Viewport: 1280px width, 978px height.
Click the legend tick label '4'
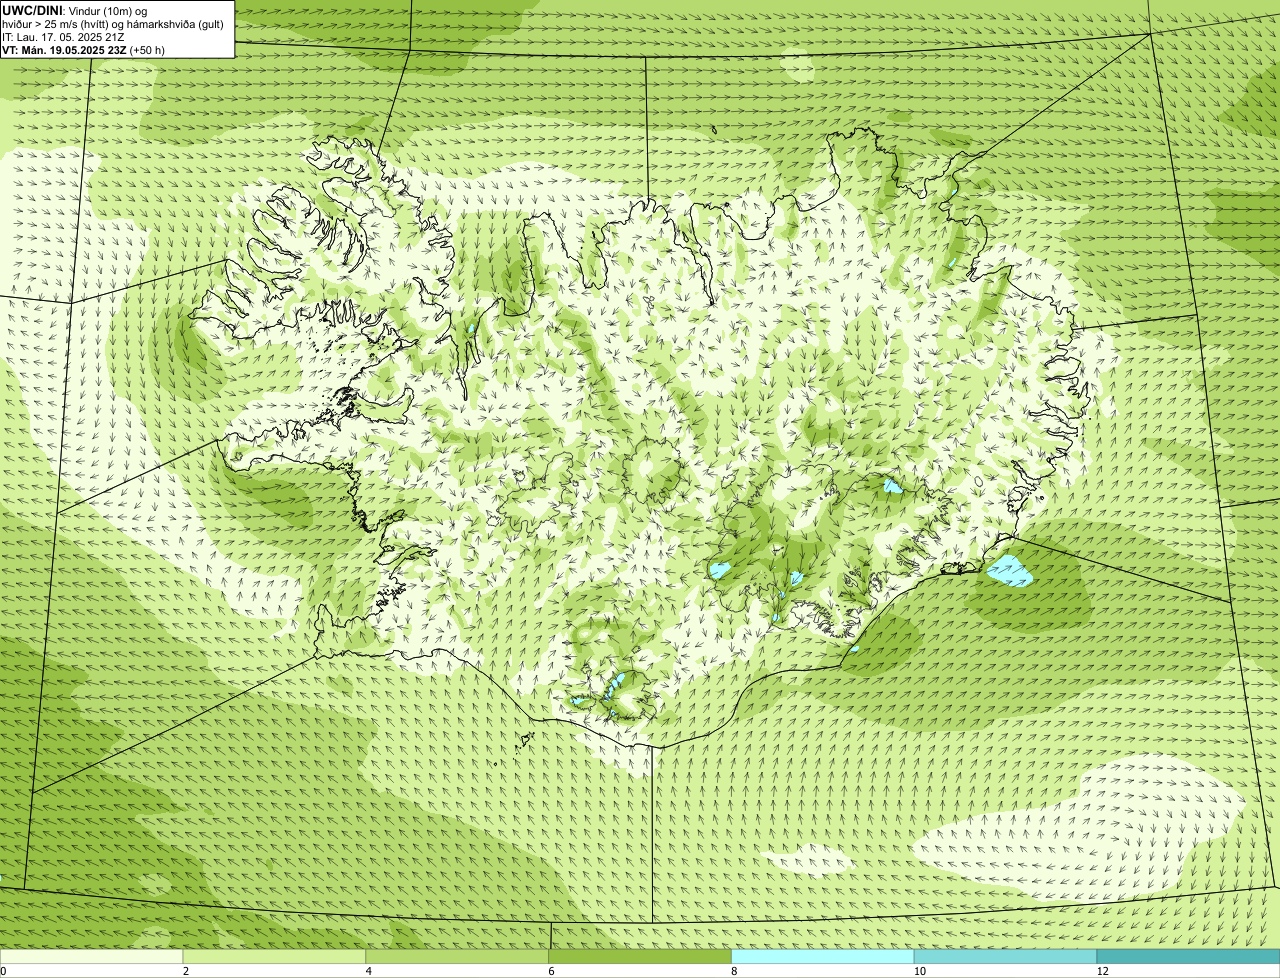click(x=368, y=971)
